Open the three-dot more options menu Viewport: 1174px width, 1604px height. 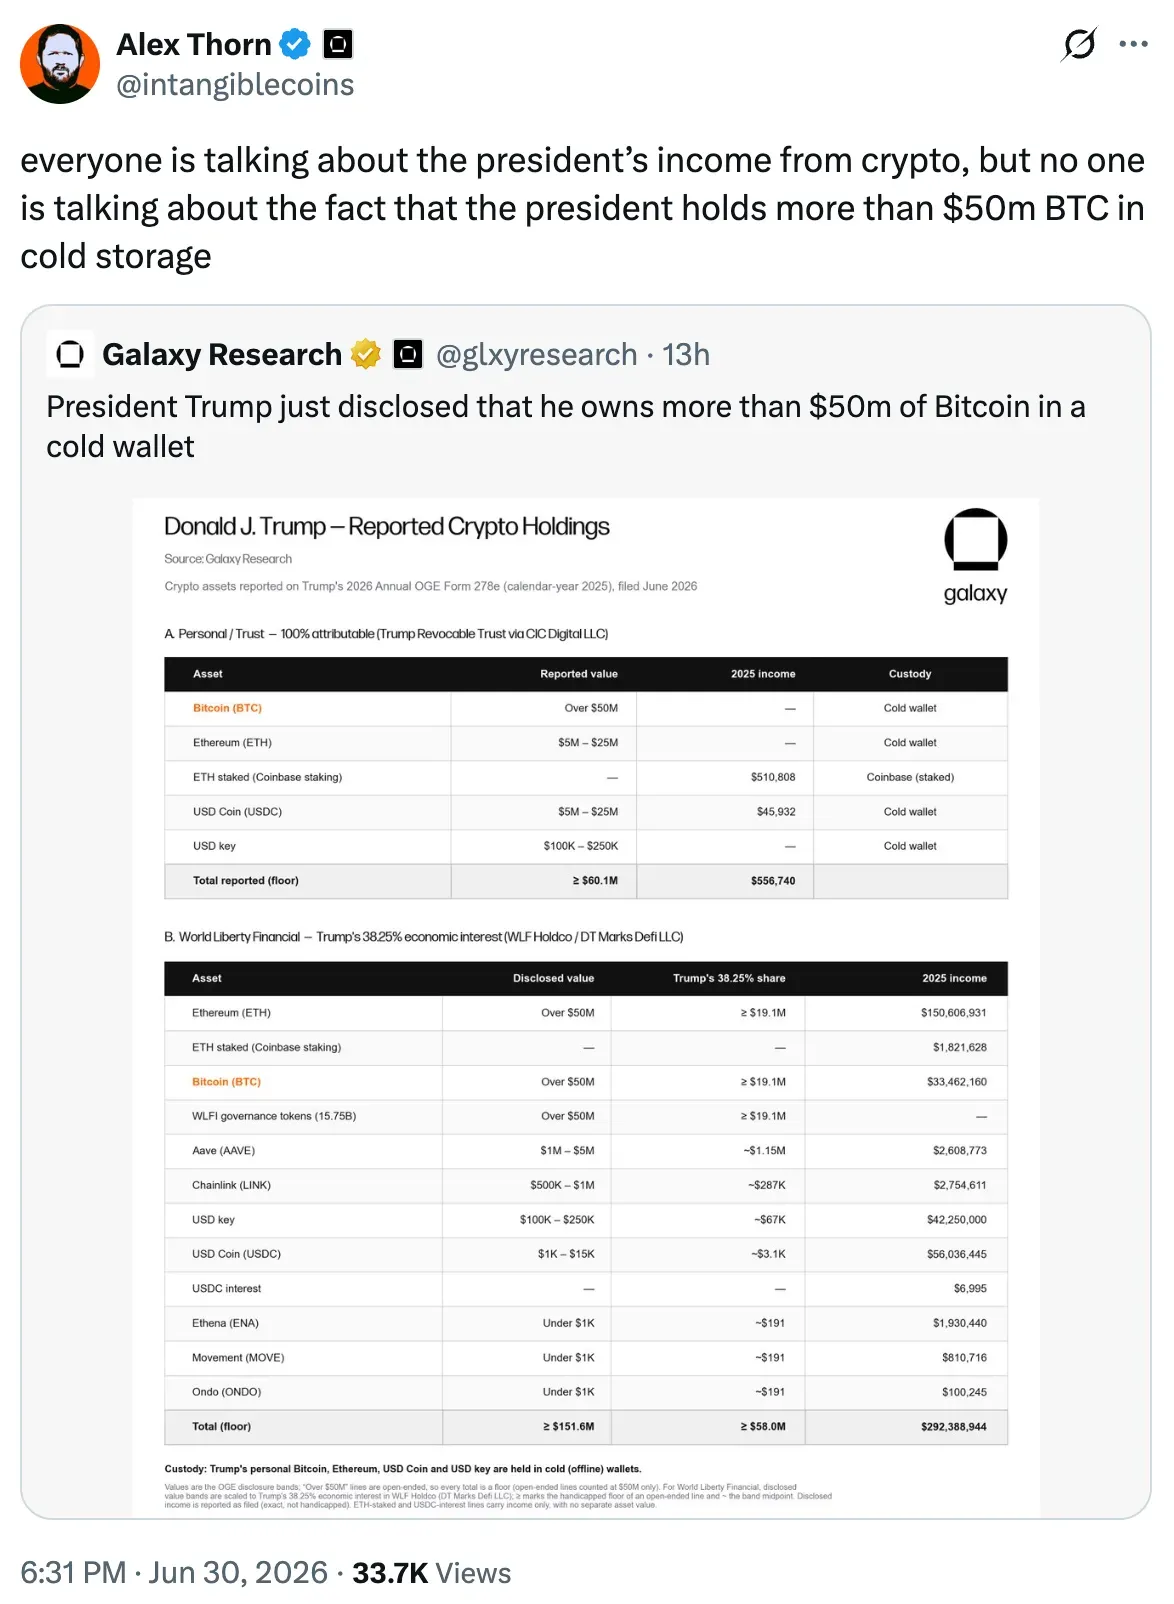click(x=1133, y=44)
